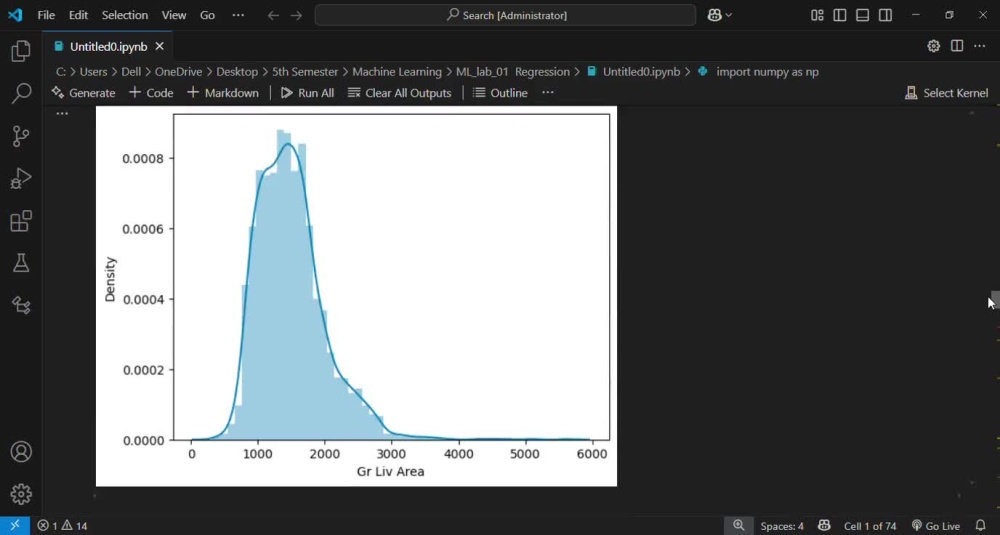Click the Machine Learning breadcrumb segment
The height and width of the screenshot is (535, 1000).
[x=397, y=72]
